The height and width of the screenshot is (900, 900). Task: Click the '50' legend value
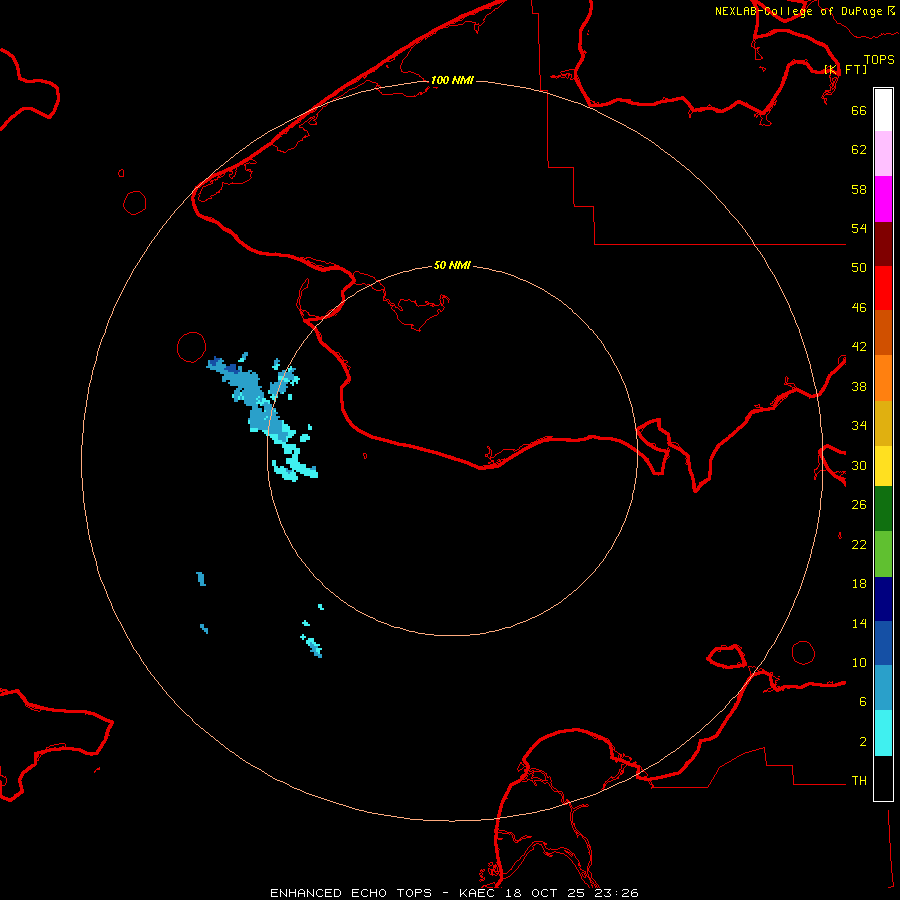[859, 268]
